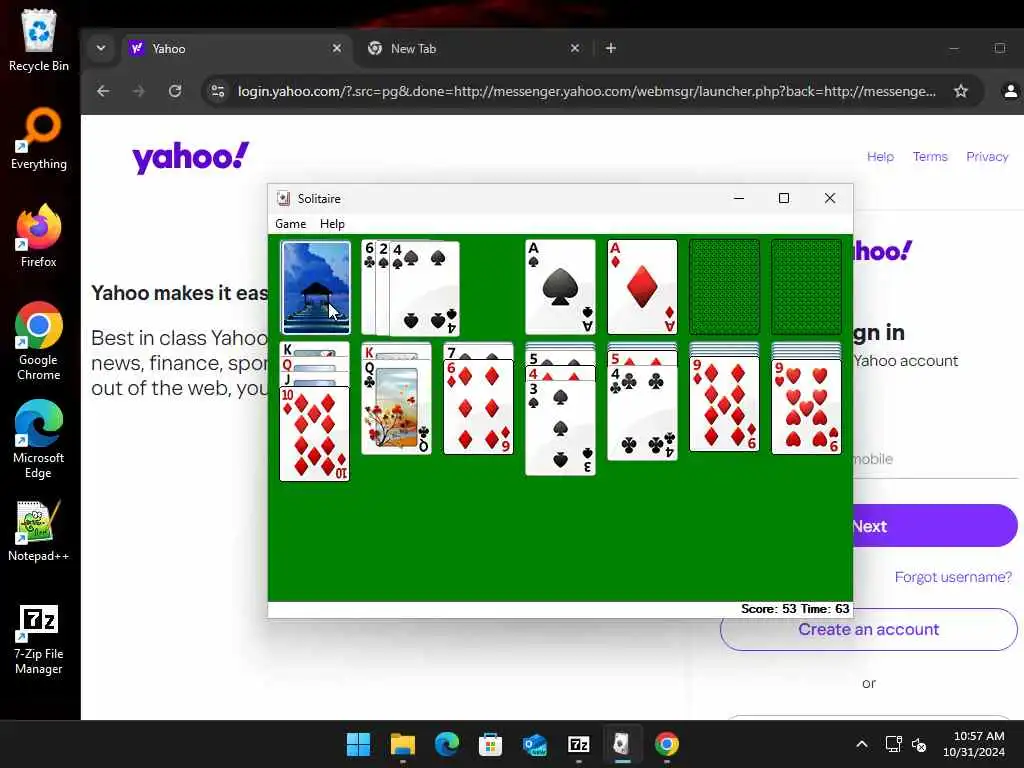Open the Recycle Bin desktop icon
The height and width of the screenshot is (768, 1024).
(39, 40)
